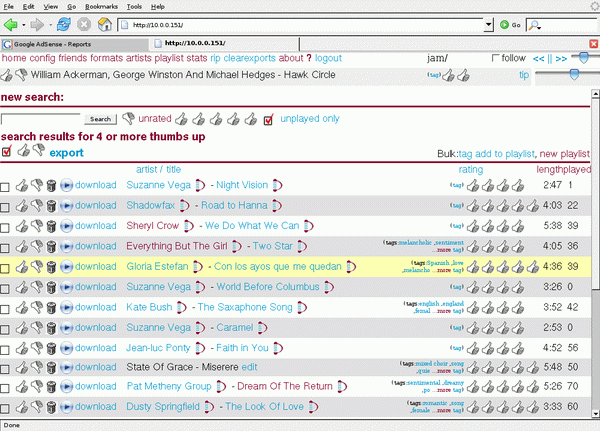Play Shadowfax Road to Hanna
This screenshot has width=600, height=431.
pyautogui.click(x=66, y=206)
